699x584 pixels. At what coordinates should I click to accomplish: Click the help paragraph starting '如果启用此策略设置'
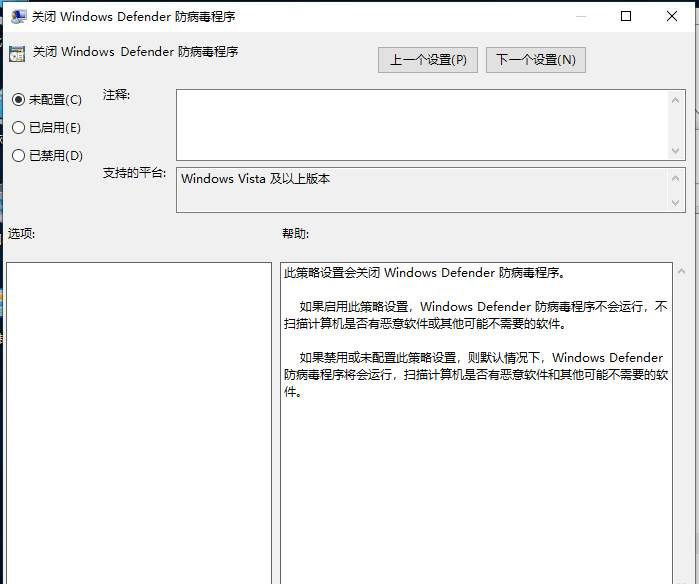(476, 315)
